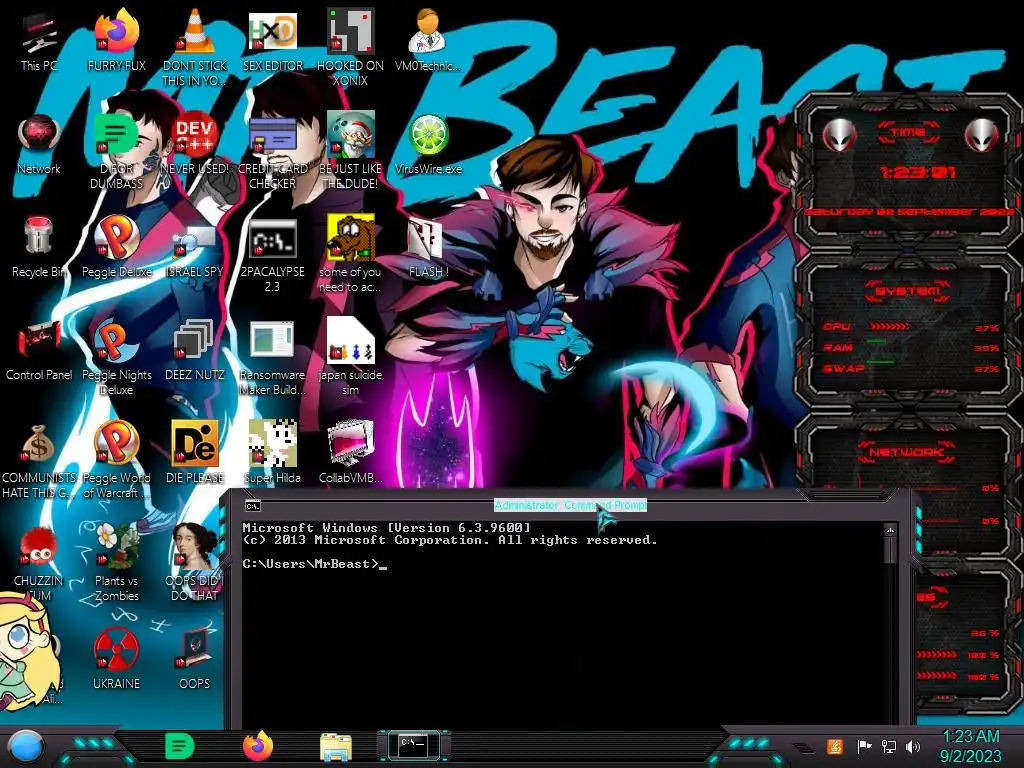Open the Action Center flag tray icon
The height and width of the screenshot is (768, 1024).
[864, 746]
